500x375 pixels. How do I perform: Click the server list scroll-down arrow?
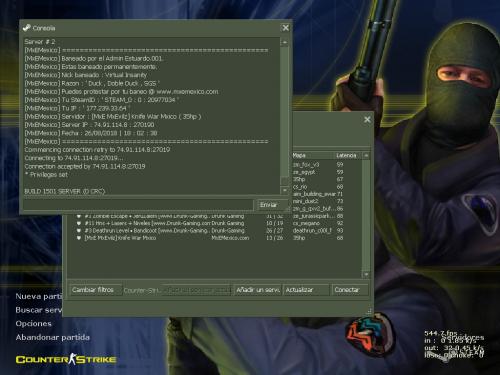[366, 274]
